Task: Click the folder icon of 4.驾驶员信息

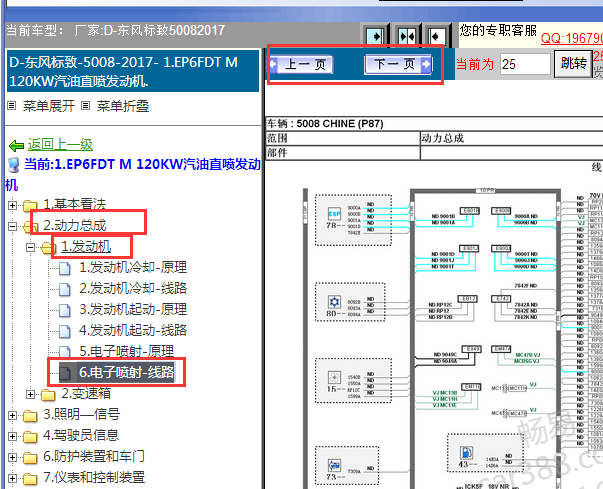Action: pyautogui.click(x=30, y=437)
